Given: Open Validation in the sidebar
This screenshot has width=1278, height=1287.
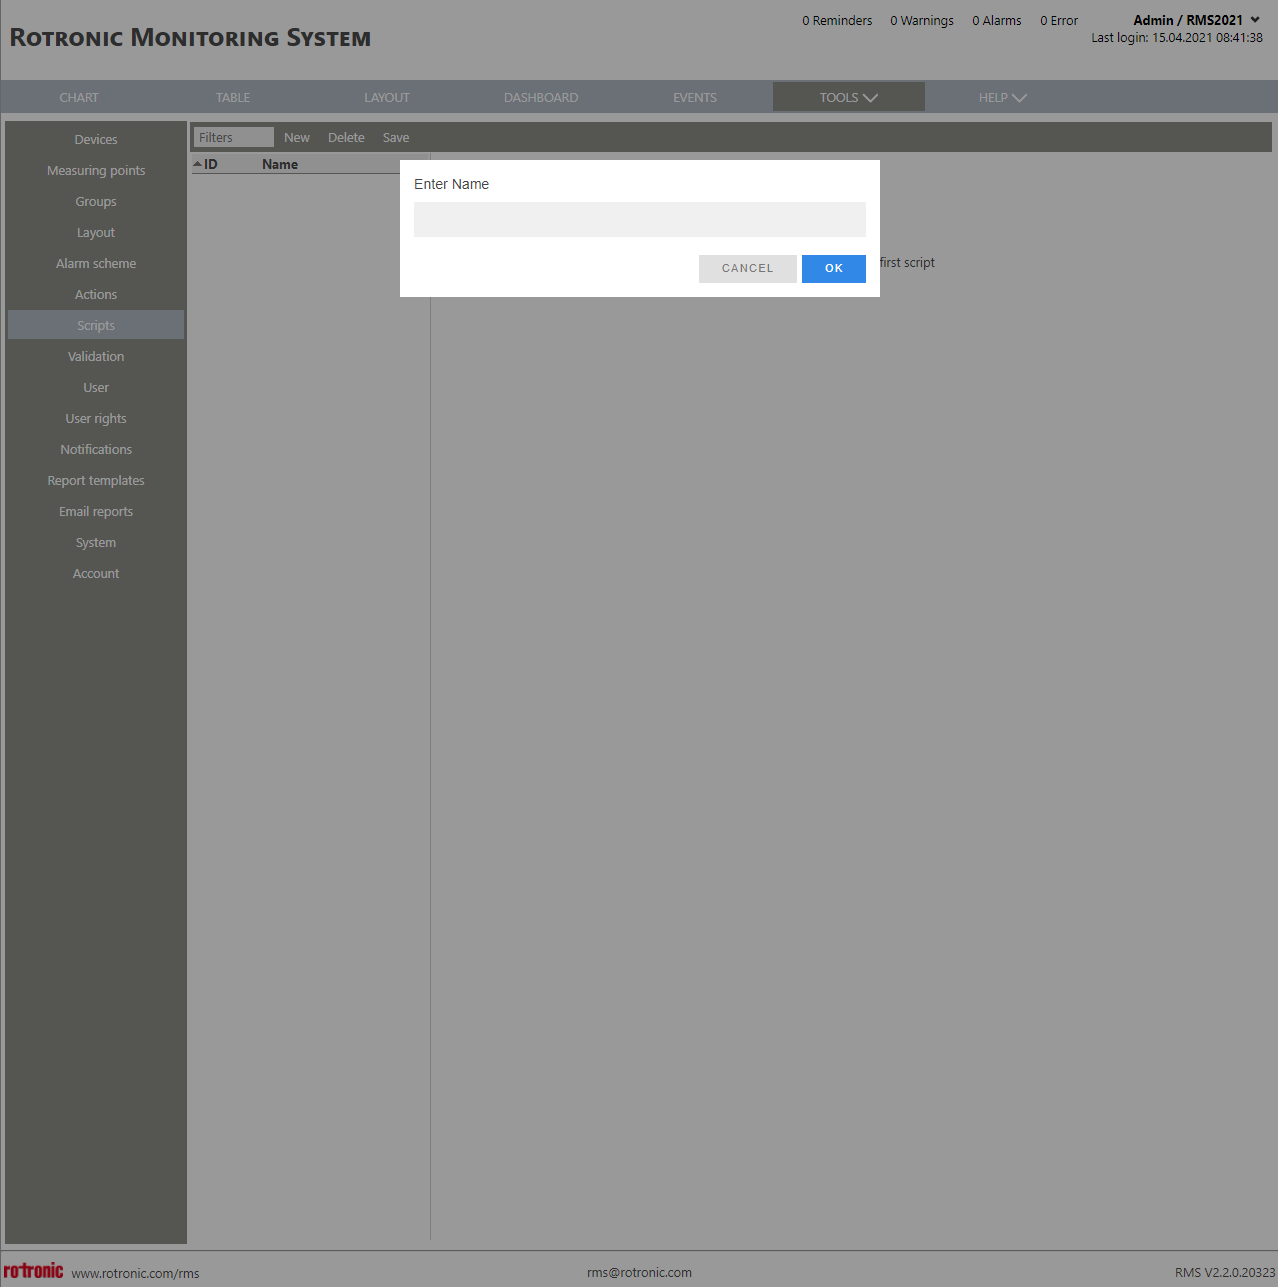Looking at the screenshot, I should coord(96,356).
